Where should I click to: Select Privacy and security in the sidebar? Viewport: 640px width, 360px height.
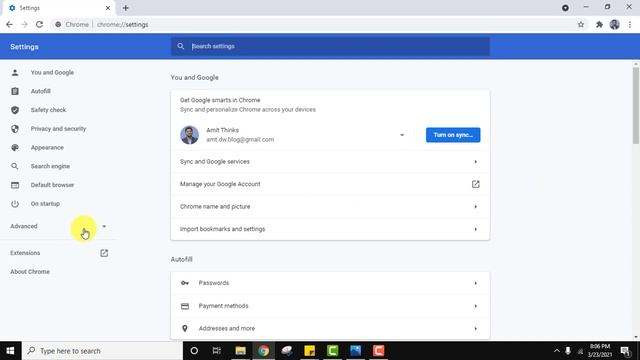click(x=58, y=129)
